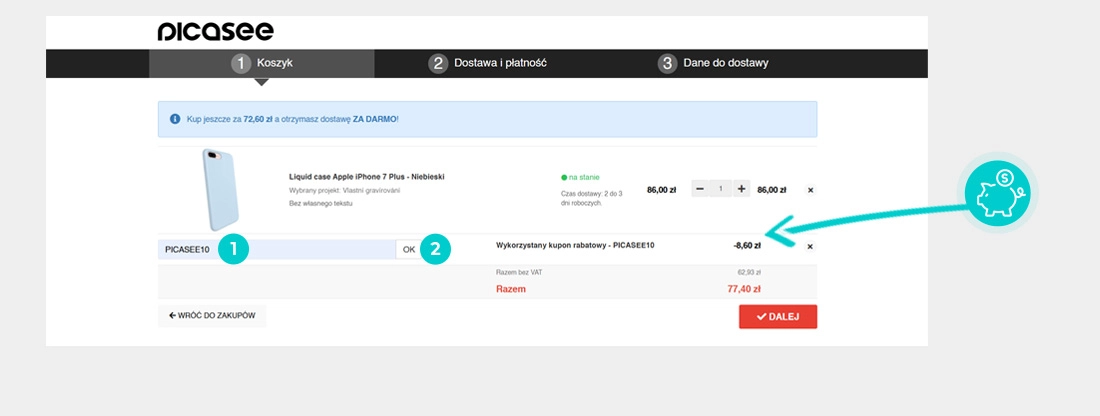
Task: Click the teal number 1 badge
Action: (x=233, y=249)
